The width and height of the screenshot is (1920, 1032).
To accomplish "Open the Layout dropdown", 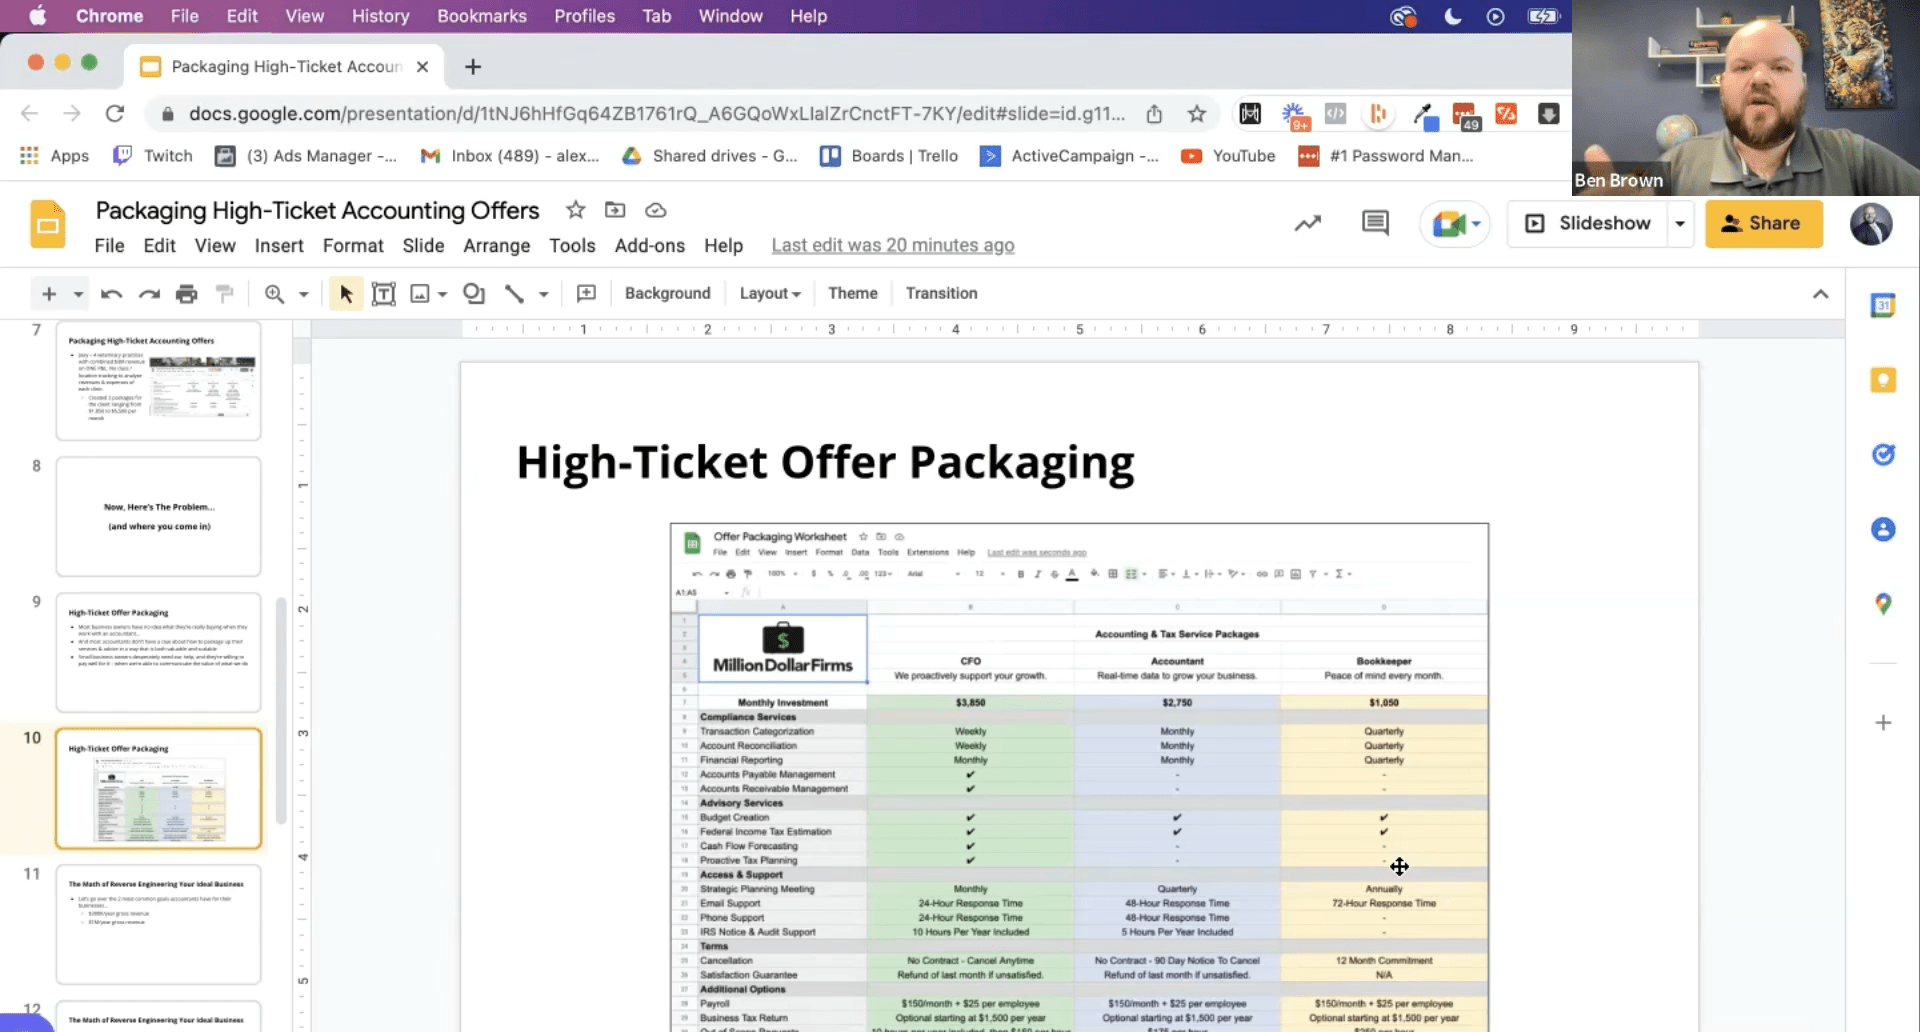I will point(768,293).
